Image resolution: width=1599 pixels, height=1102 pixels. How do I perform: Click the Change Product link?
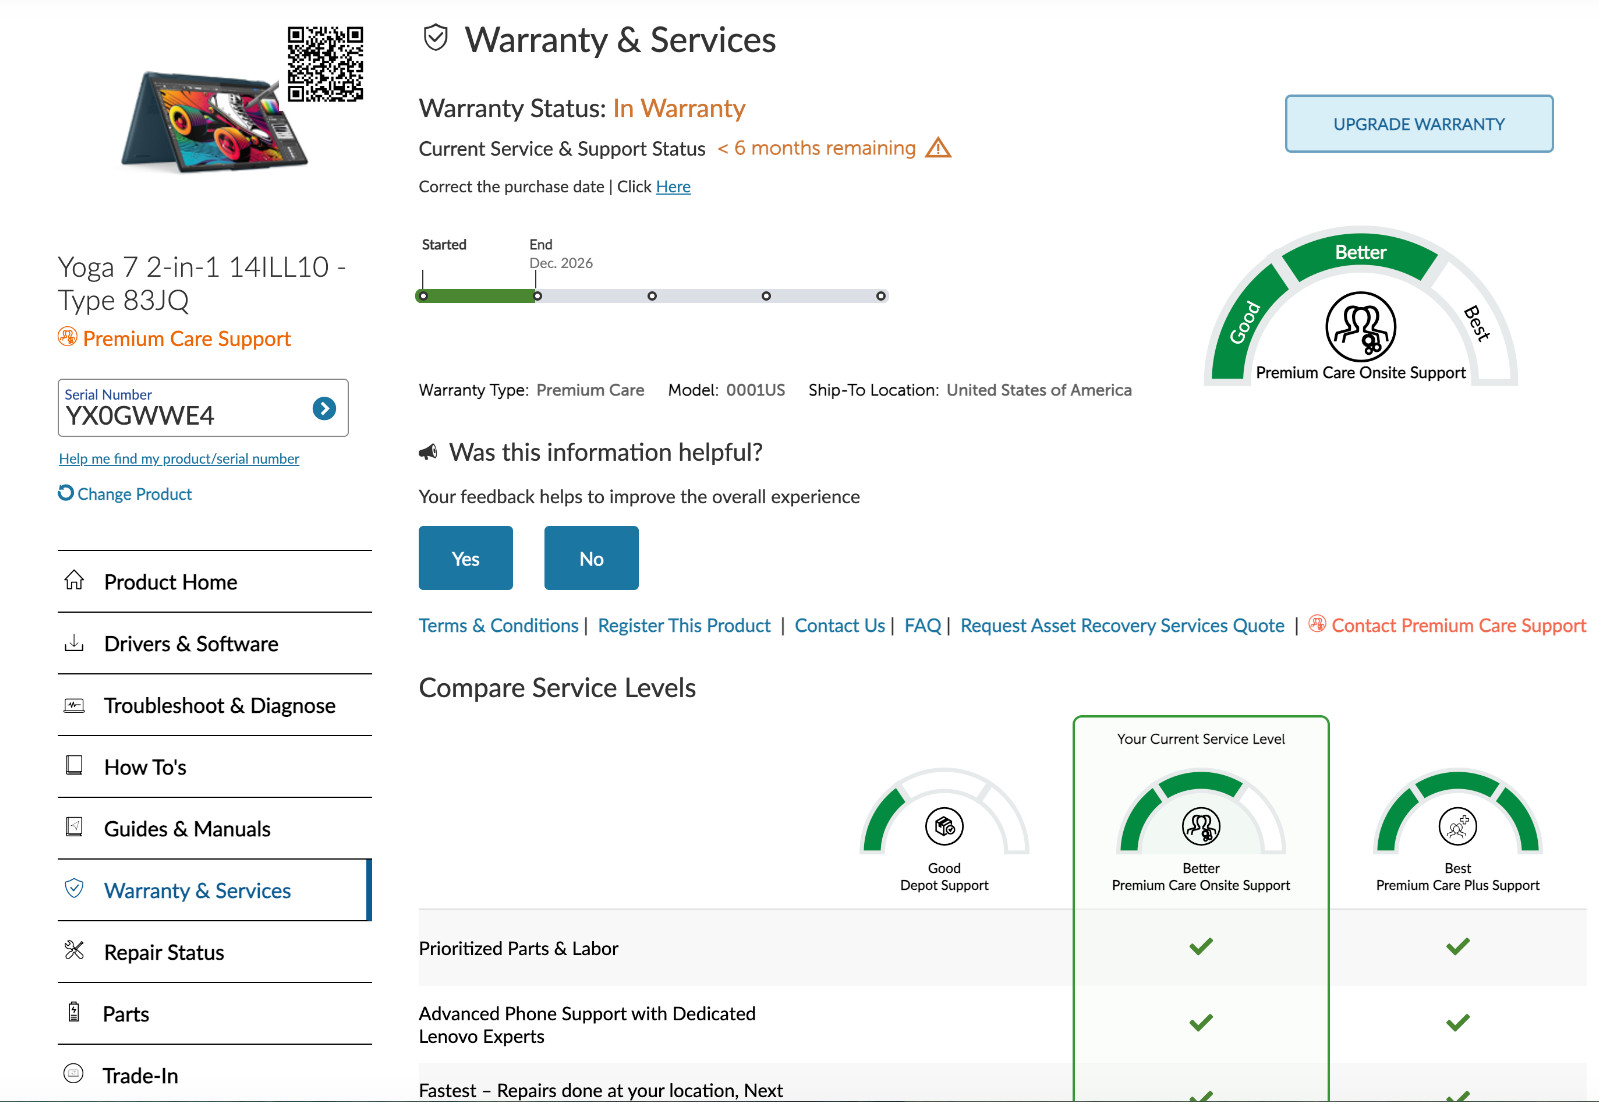coord(135,494)
